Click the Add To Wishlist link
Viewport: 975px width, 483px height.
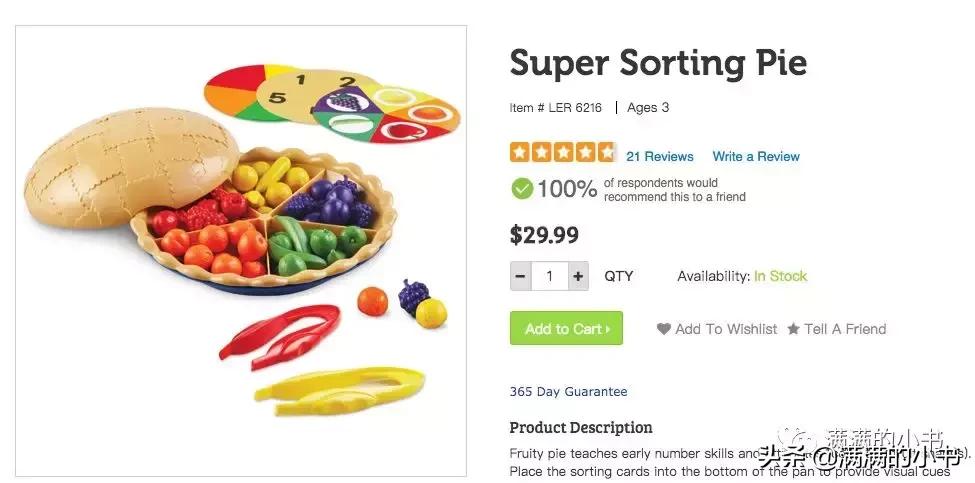(726, 329)
